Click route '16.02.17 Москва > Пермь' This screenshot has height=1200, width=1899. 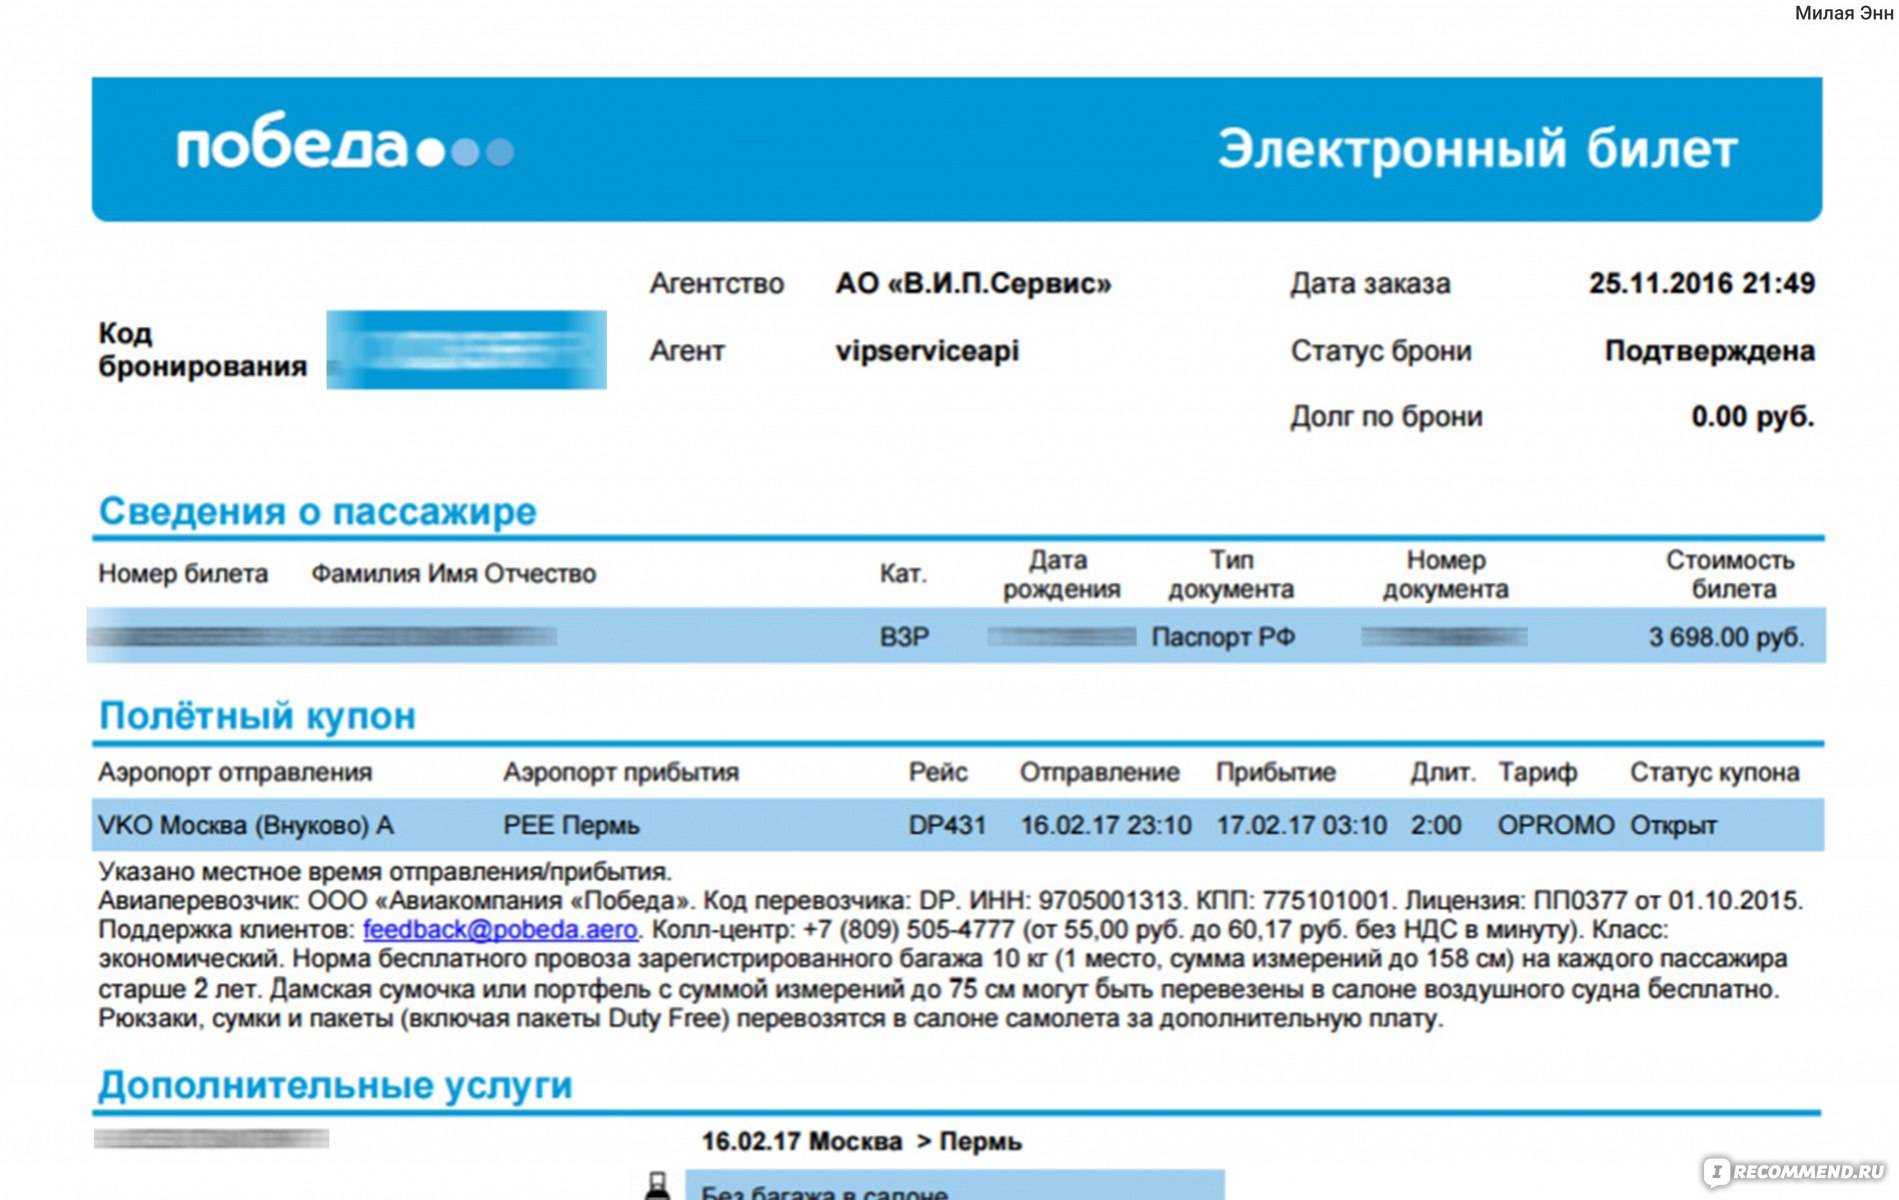(x=861, y=1142)
